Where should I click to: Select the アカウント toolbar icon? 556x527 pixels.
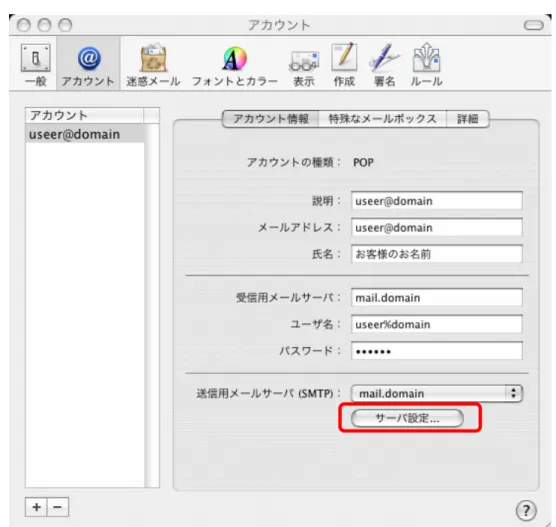[88, 65]
